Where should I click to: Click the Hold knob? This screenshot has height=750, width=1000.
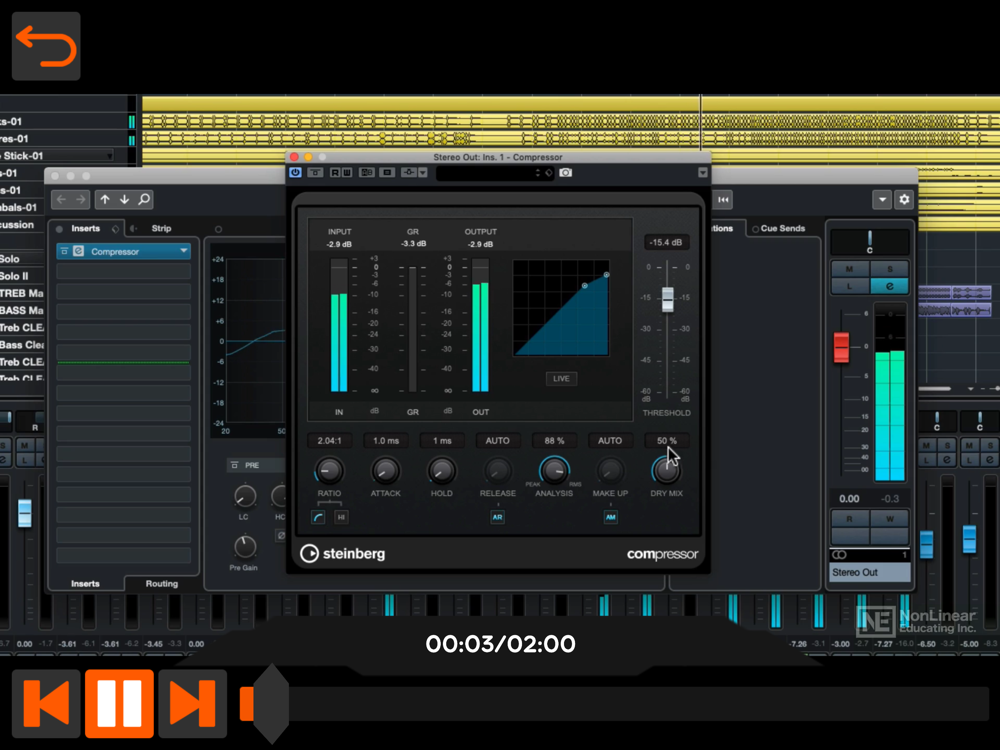[441, 471]
